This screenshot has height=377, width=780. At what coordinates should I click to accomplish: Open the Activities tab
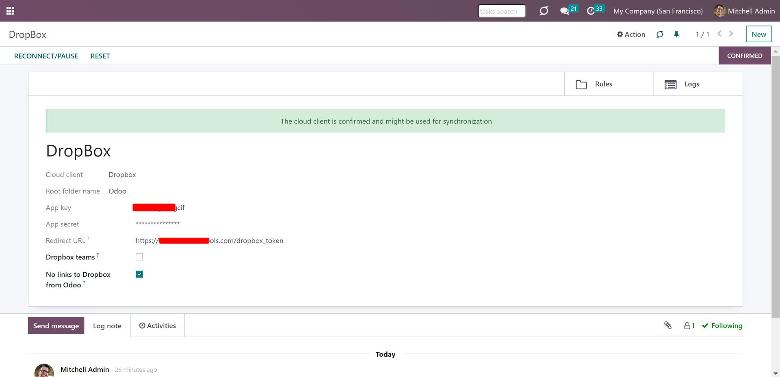click(157, 325)
